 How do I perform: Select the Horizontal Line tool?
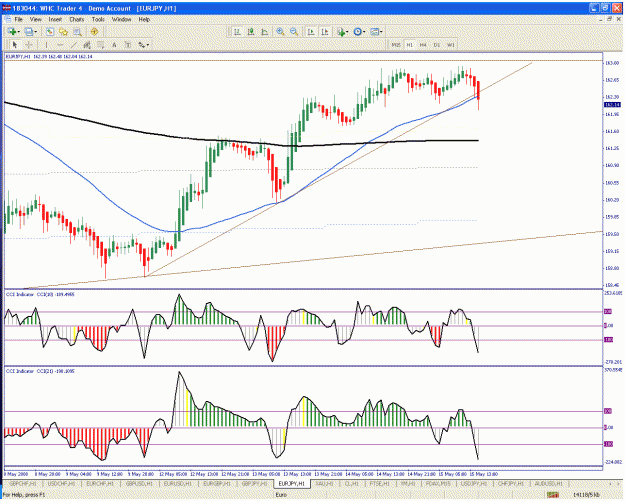tap(60, 45)
